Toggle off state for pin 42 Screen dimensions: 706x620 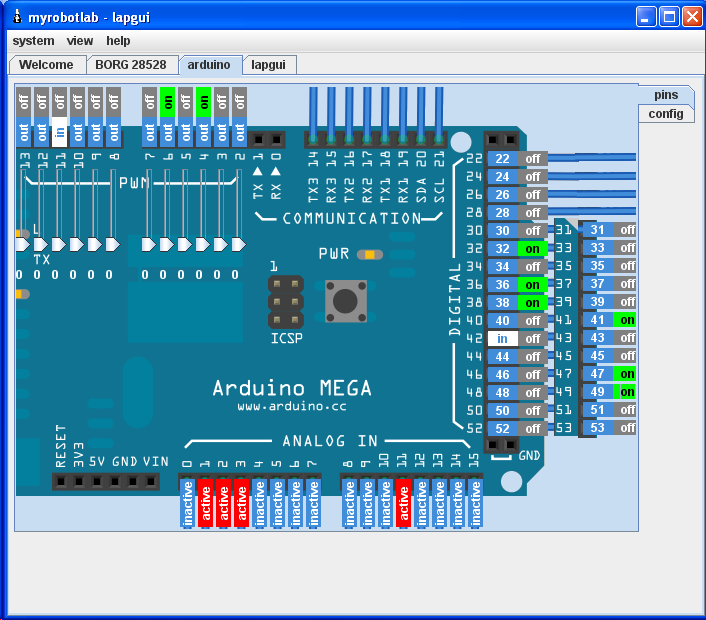(533, 339)
